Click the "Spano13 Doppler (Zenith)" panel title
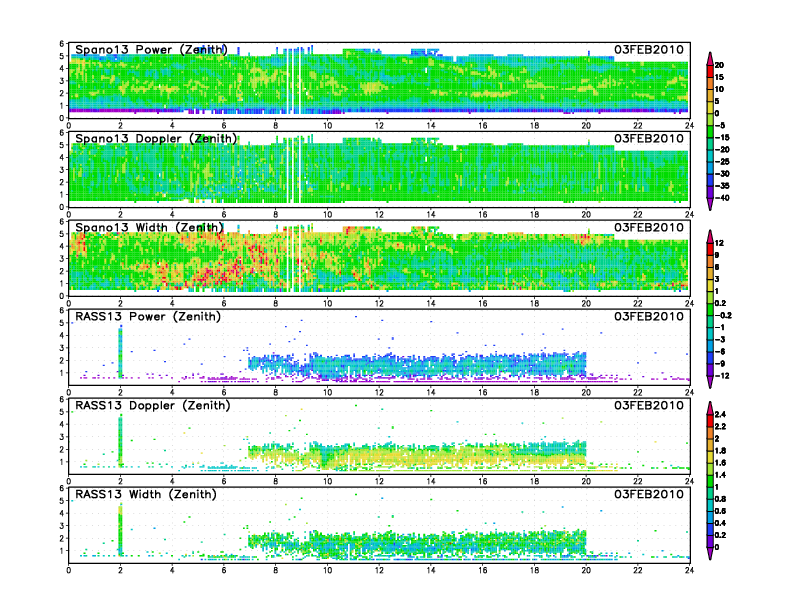This screenshot has height=612, width=792. tap(156, 139)
